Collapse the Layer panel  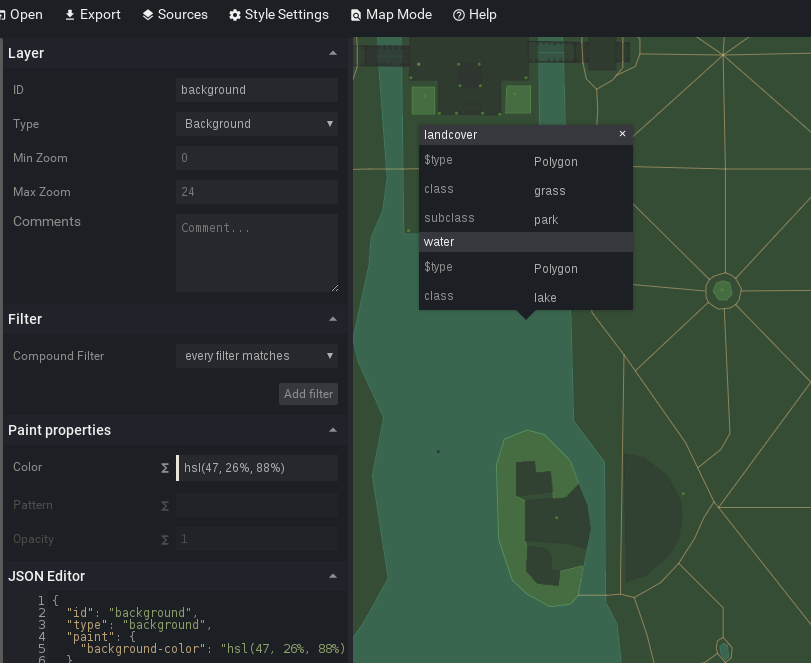coord(333,53)
